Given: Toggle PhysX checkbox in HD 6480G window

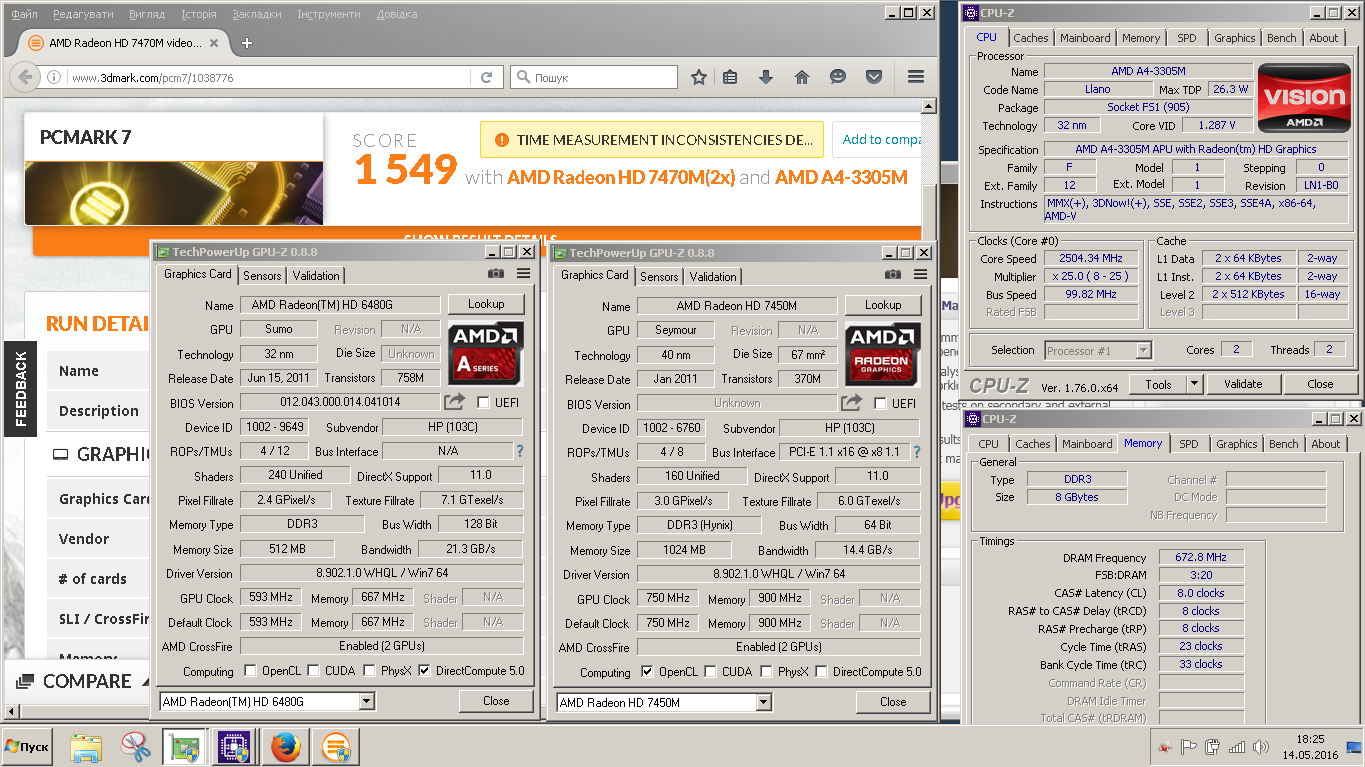Looking at the screenshot, I should coord(370,670).
